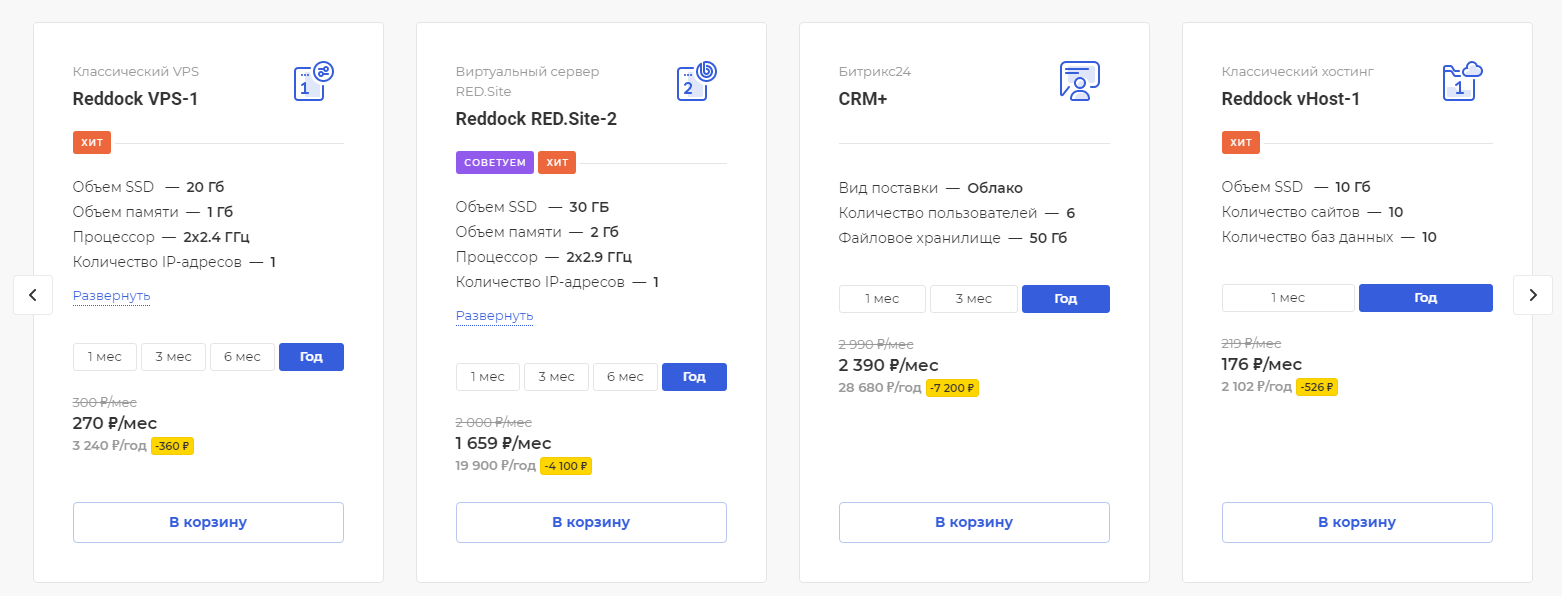This screenshot has height=596, width=1562.
Task: Click the Классический VPS category label
Action: pos(136,72)
